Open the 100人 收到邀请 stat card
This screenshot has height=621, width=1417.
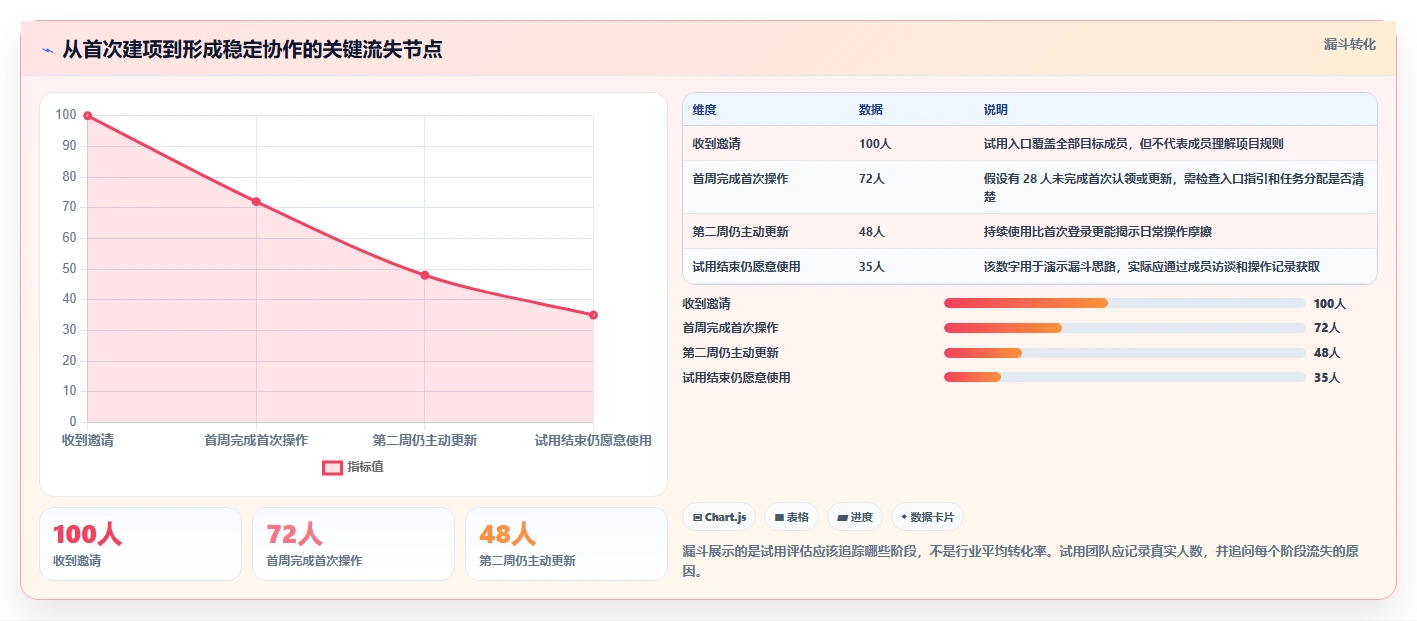(140, 544)
